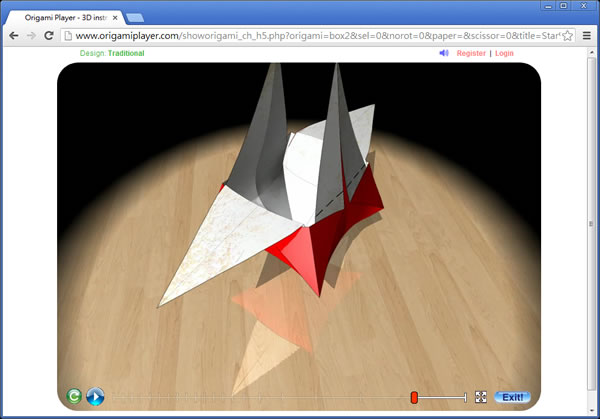Image resolution: width=600 pixels, height=419 pixels.
Task: Click the red speed slider handle
Action: [414, 397]
